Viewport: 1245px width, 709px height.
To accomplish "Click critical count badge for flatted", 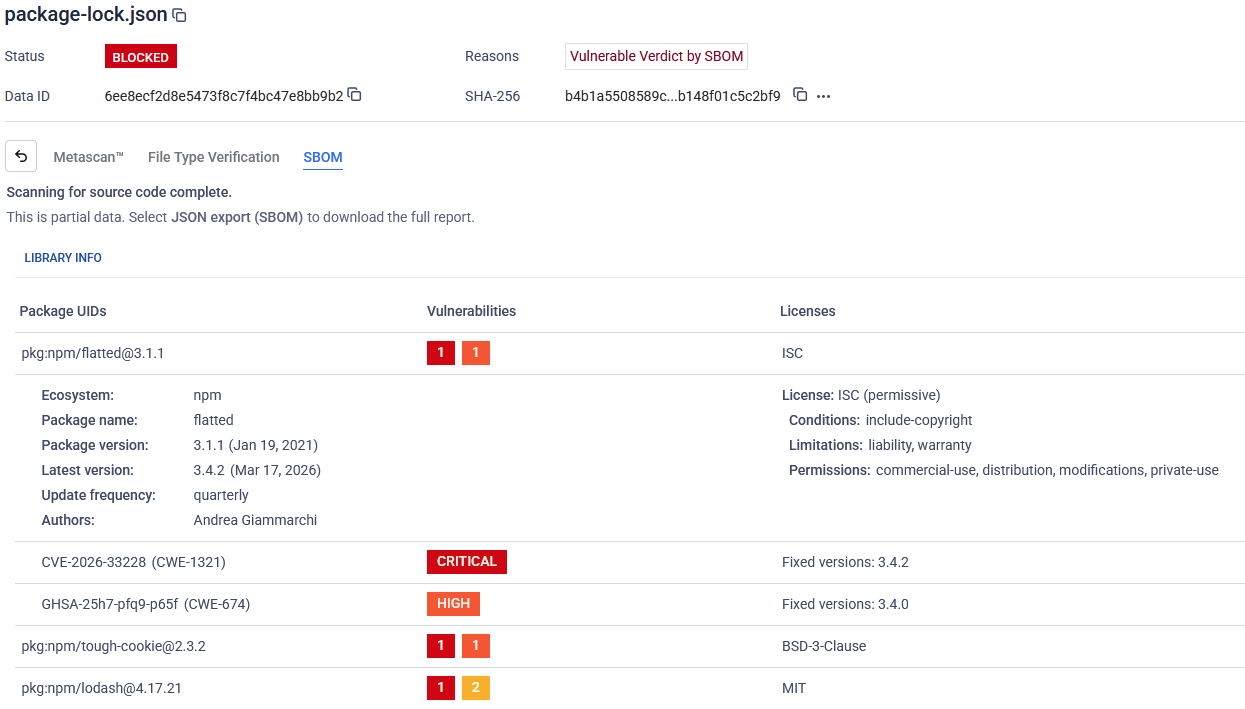I will coord(440,353).
